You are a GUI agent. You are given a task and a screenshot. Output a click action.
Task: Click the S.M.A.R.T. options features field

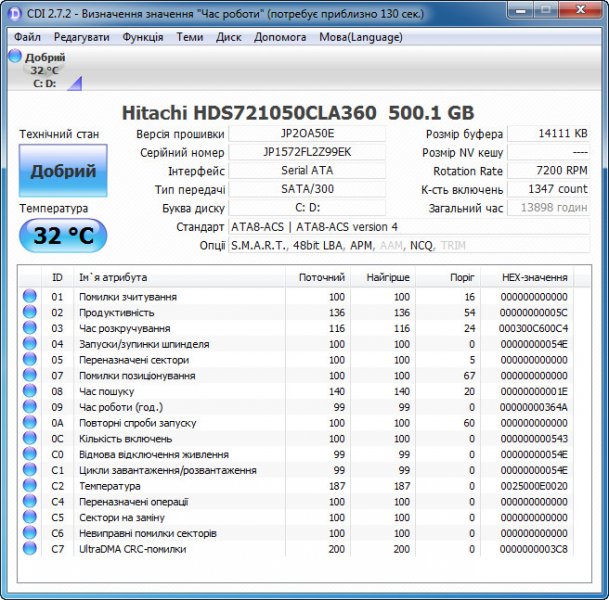pos(409,245)
